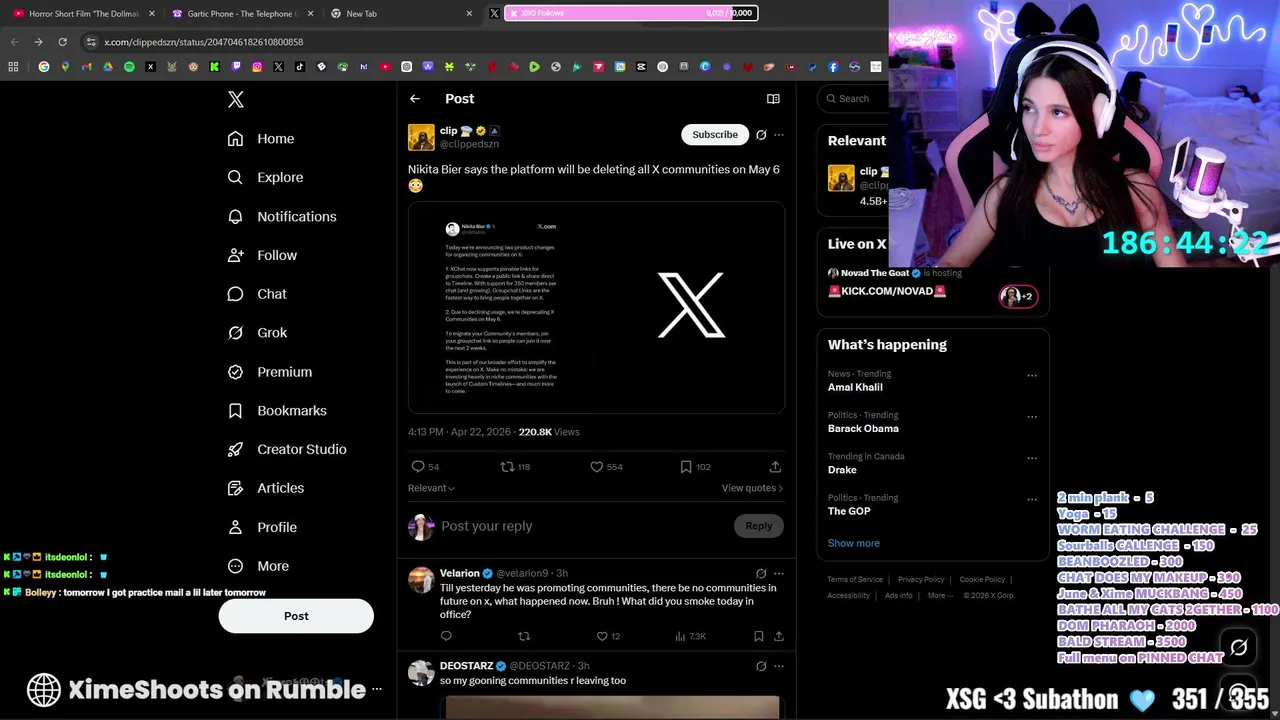The width and height of the screenshot is (1280, 720).
Task: Switch to the Horror Short Film tab
Action: pyautogui.click(x=83, y=14)
